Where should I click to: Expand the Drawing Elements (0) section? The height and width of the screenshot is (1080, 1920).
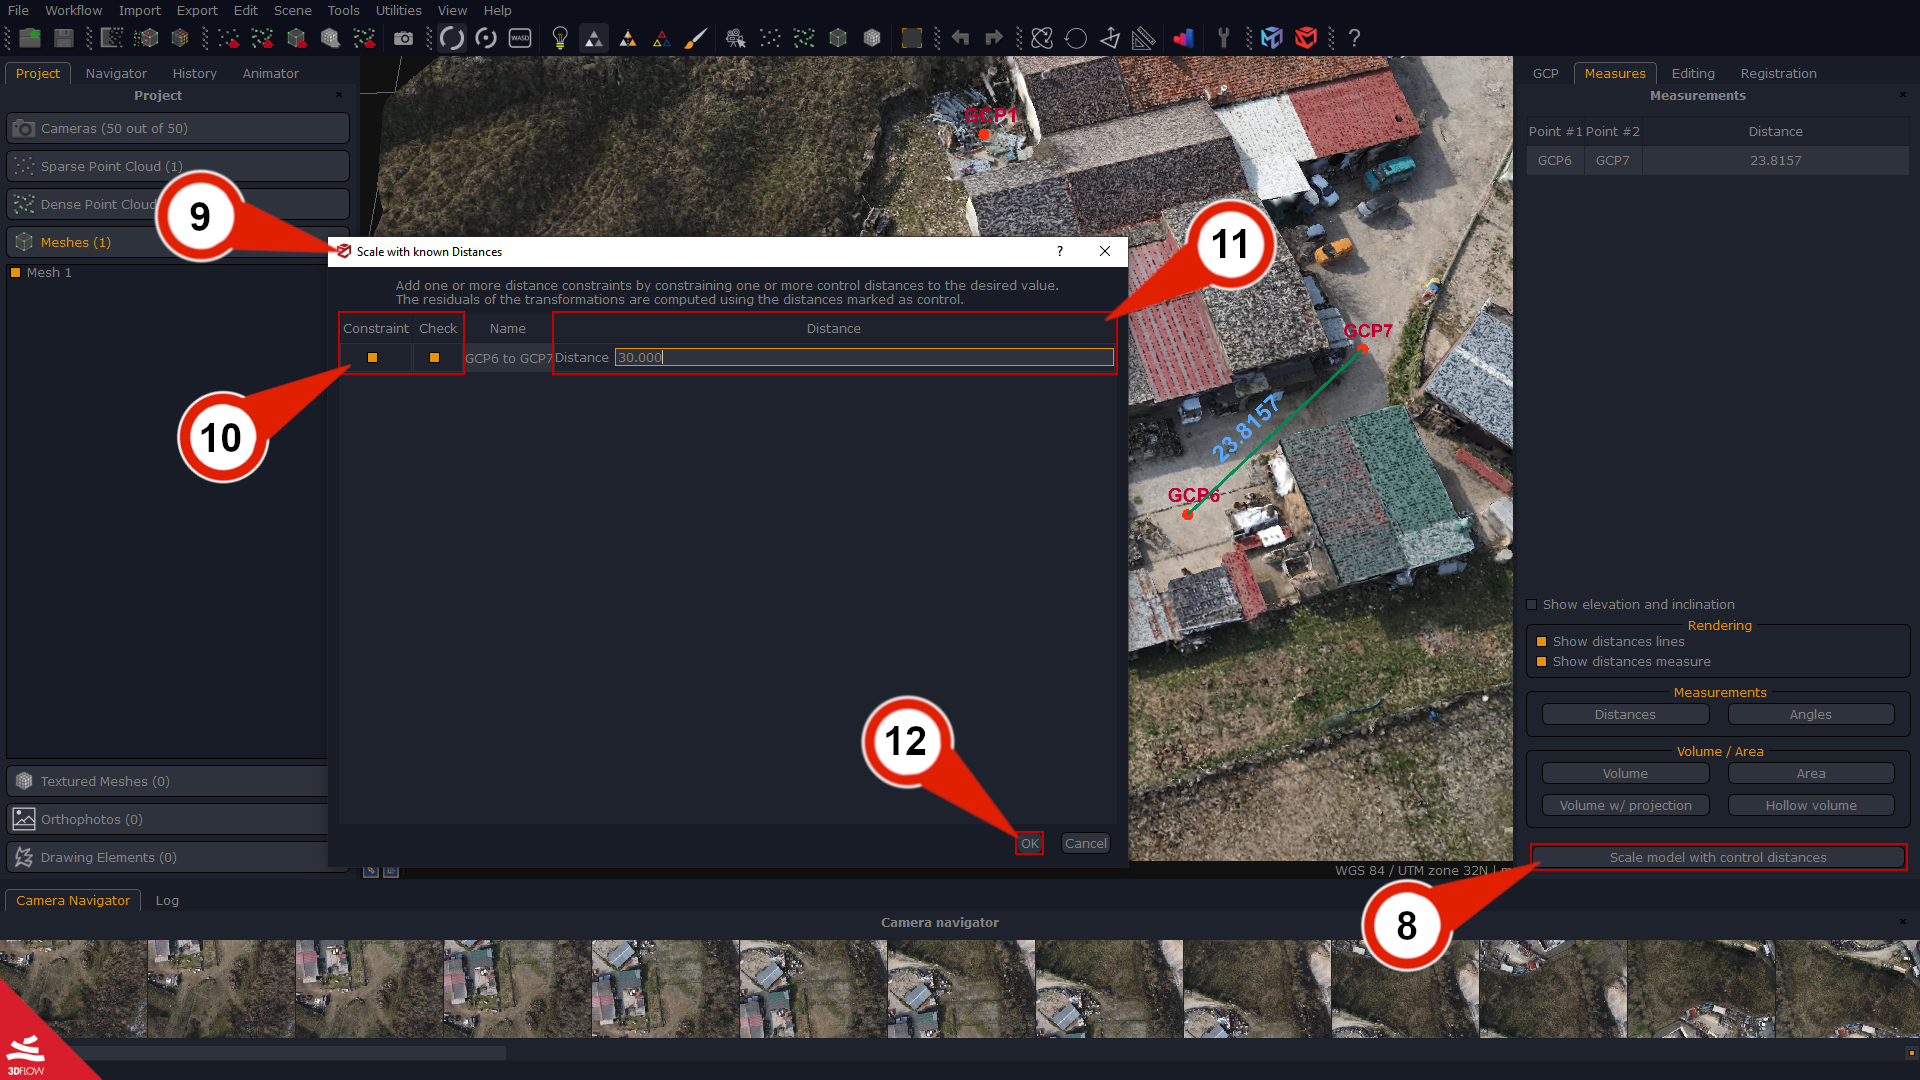point(168,857)
